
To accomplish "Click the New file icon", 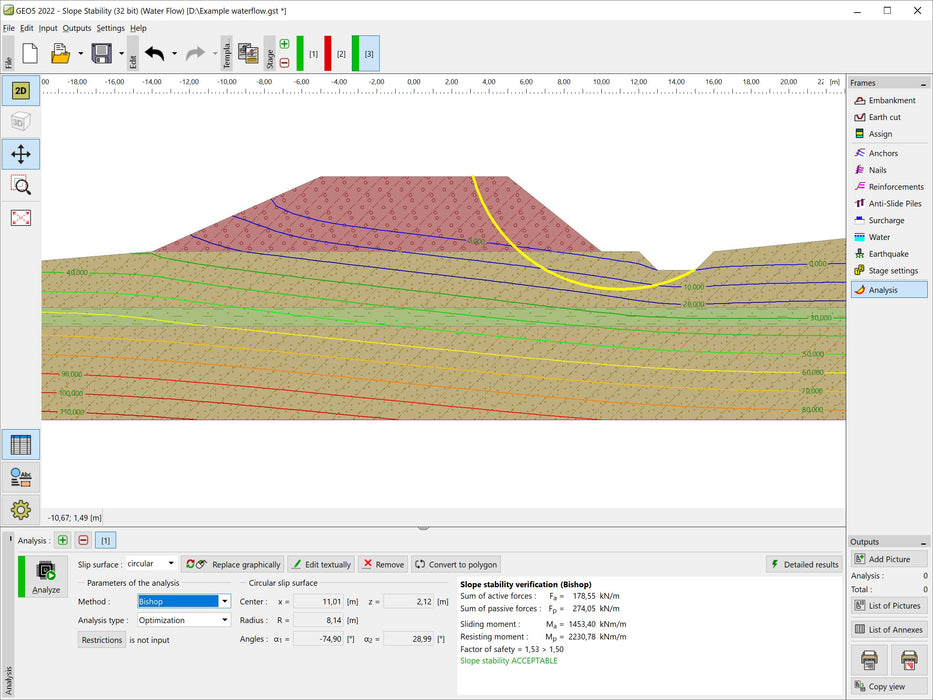I will (30, 53).
